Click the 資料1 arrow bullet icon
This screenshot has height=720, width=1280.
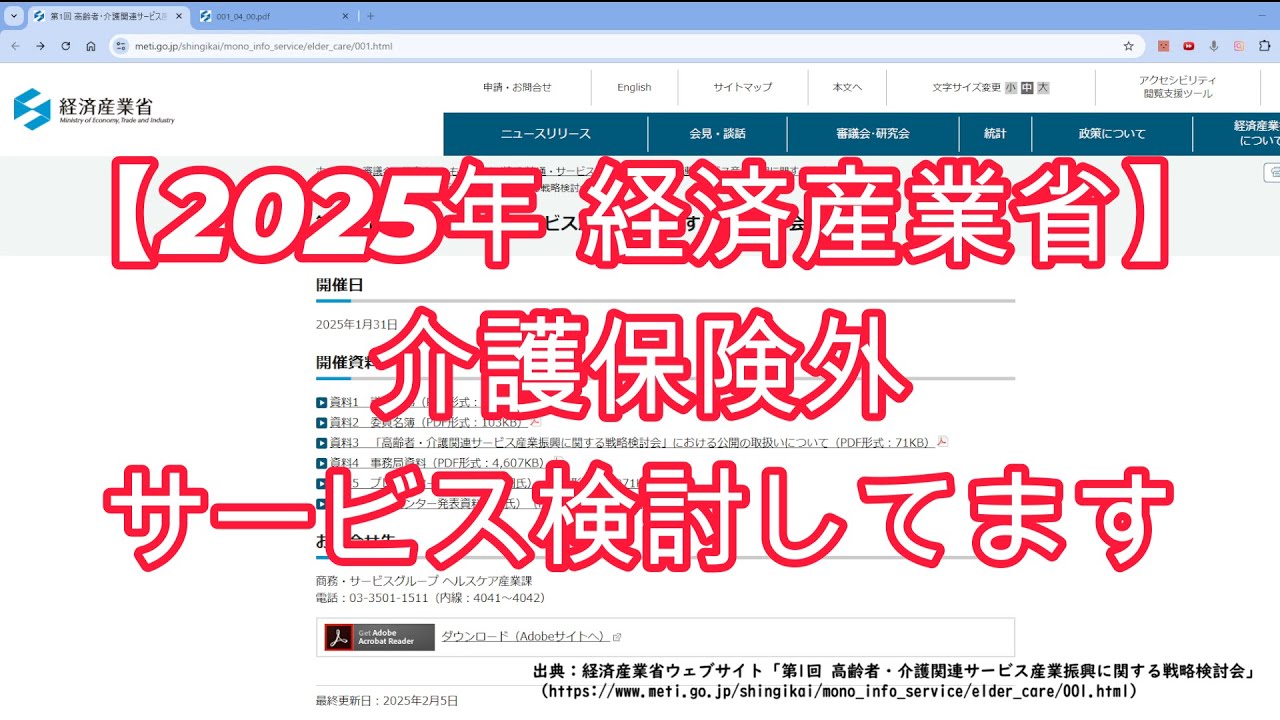click(x=321, y=403)
